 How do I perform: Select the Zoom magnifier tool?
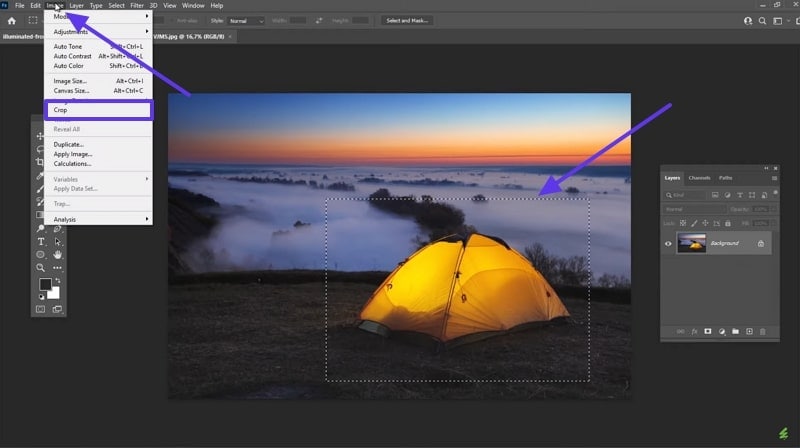coord(40,267)
